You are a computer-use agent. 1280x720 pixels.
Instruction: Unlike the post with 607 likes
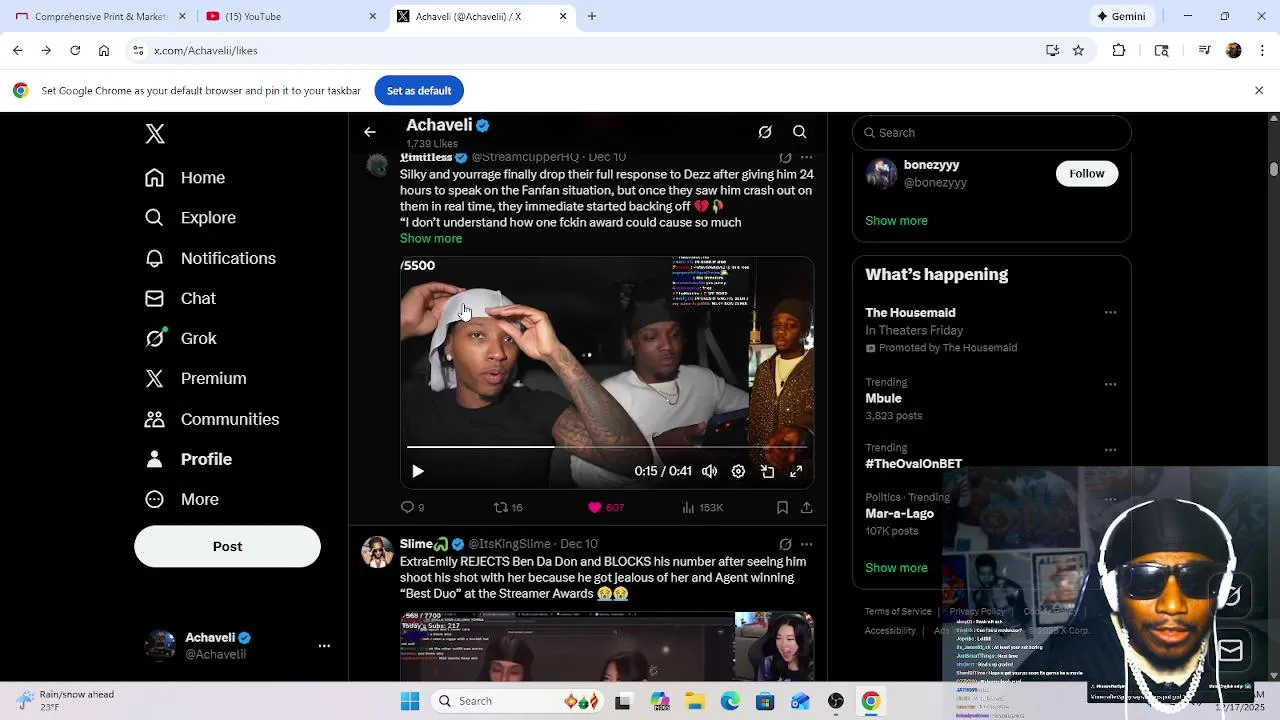pos(605,508)
